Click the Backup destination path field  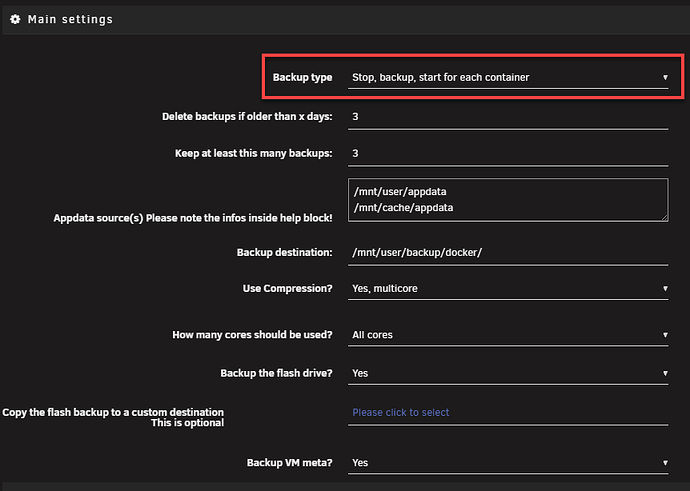pos(508,253)
